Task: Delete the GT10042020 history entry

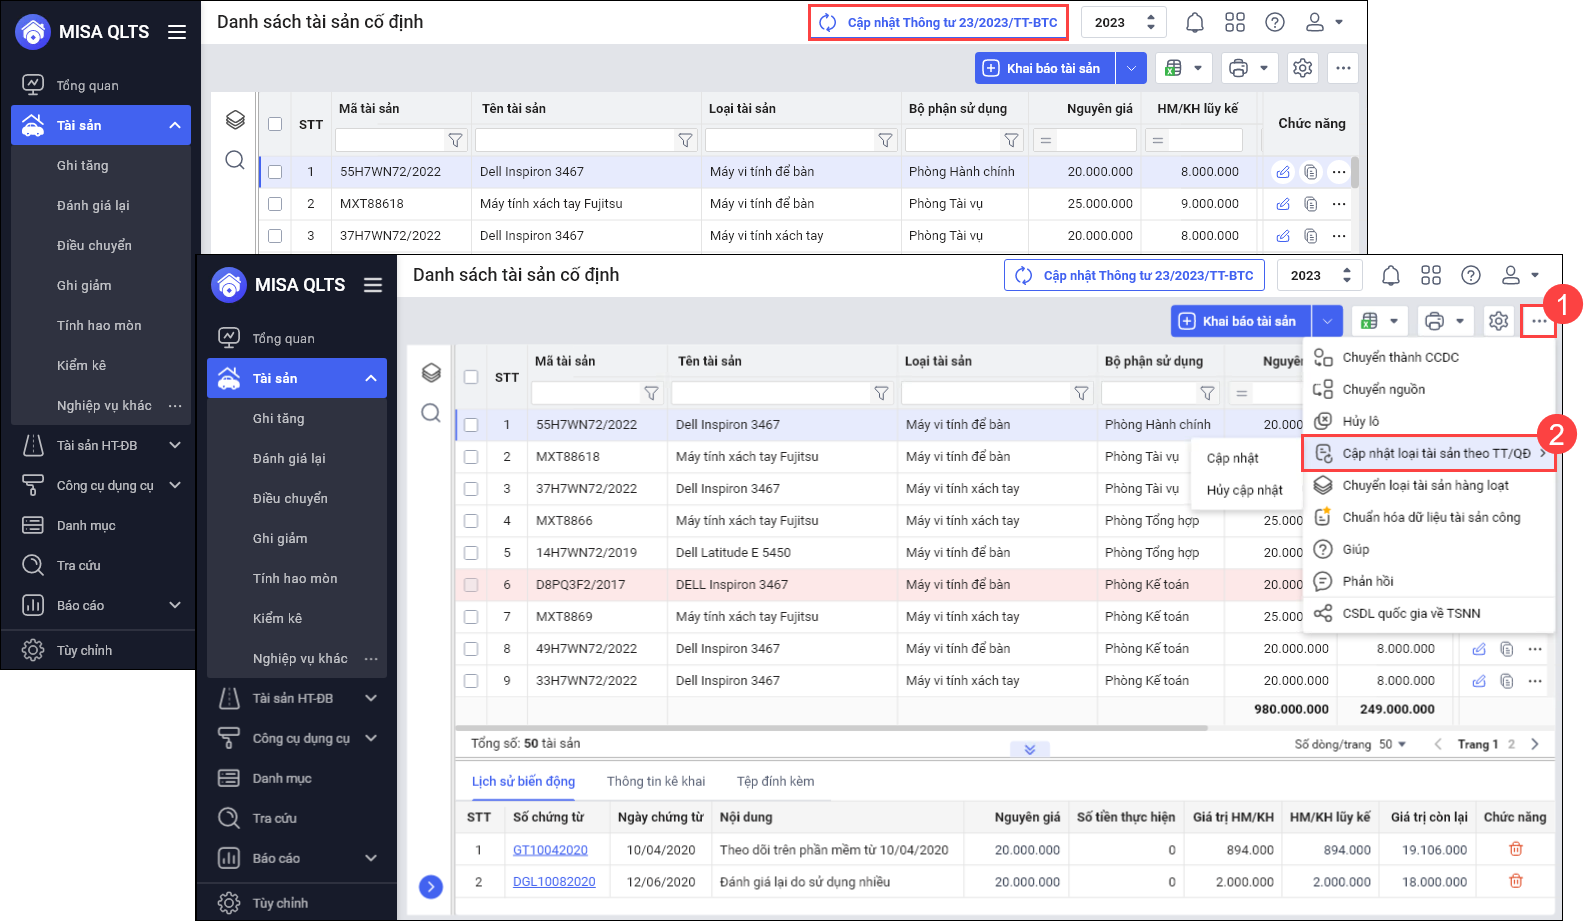Action: [x=1515, y=849]
